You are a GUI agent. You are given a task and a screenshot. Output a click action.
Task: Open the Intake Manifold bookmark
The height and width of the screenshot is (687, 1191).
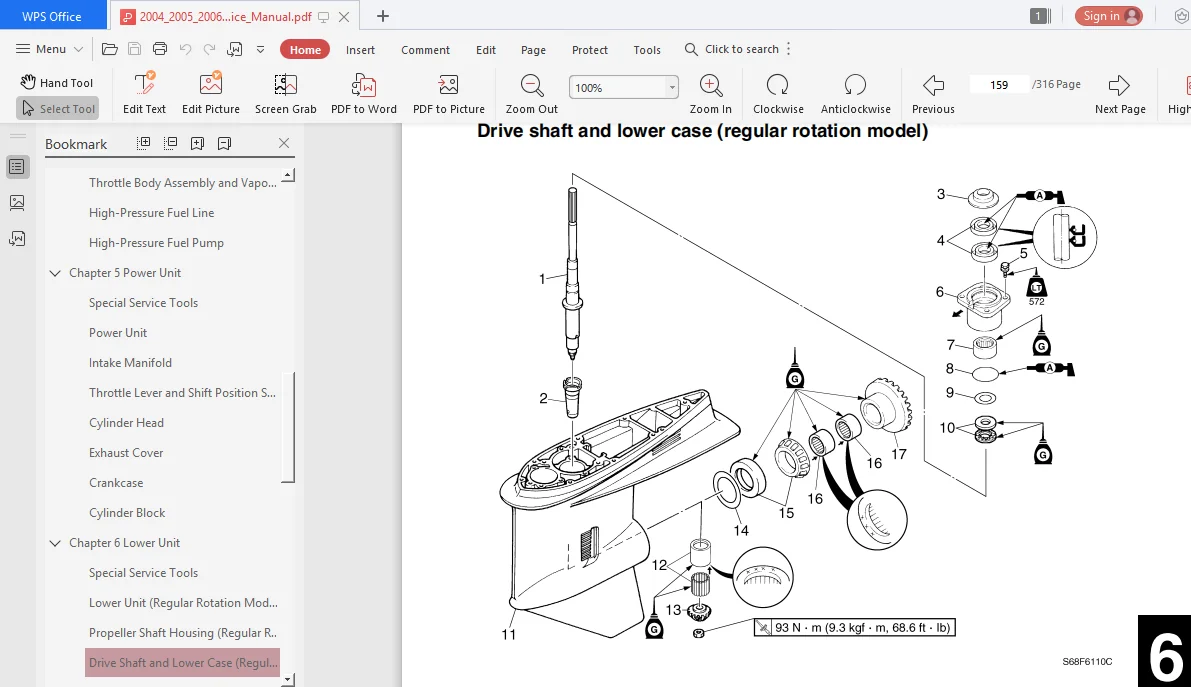130,362
